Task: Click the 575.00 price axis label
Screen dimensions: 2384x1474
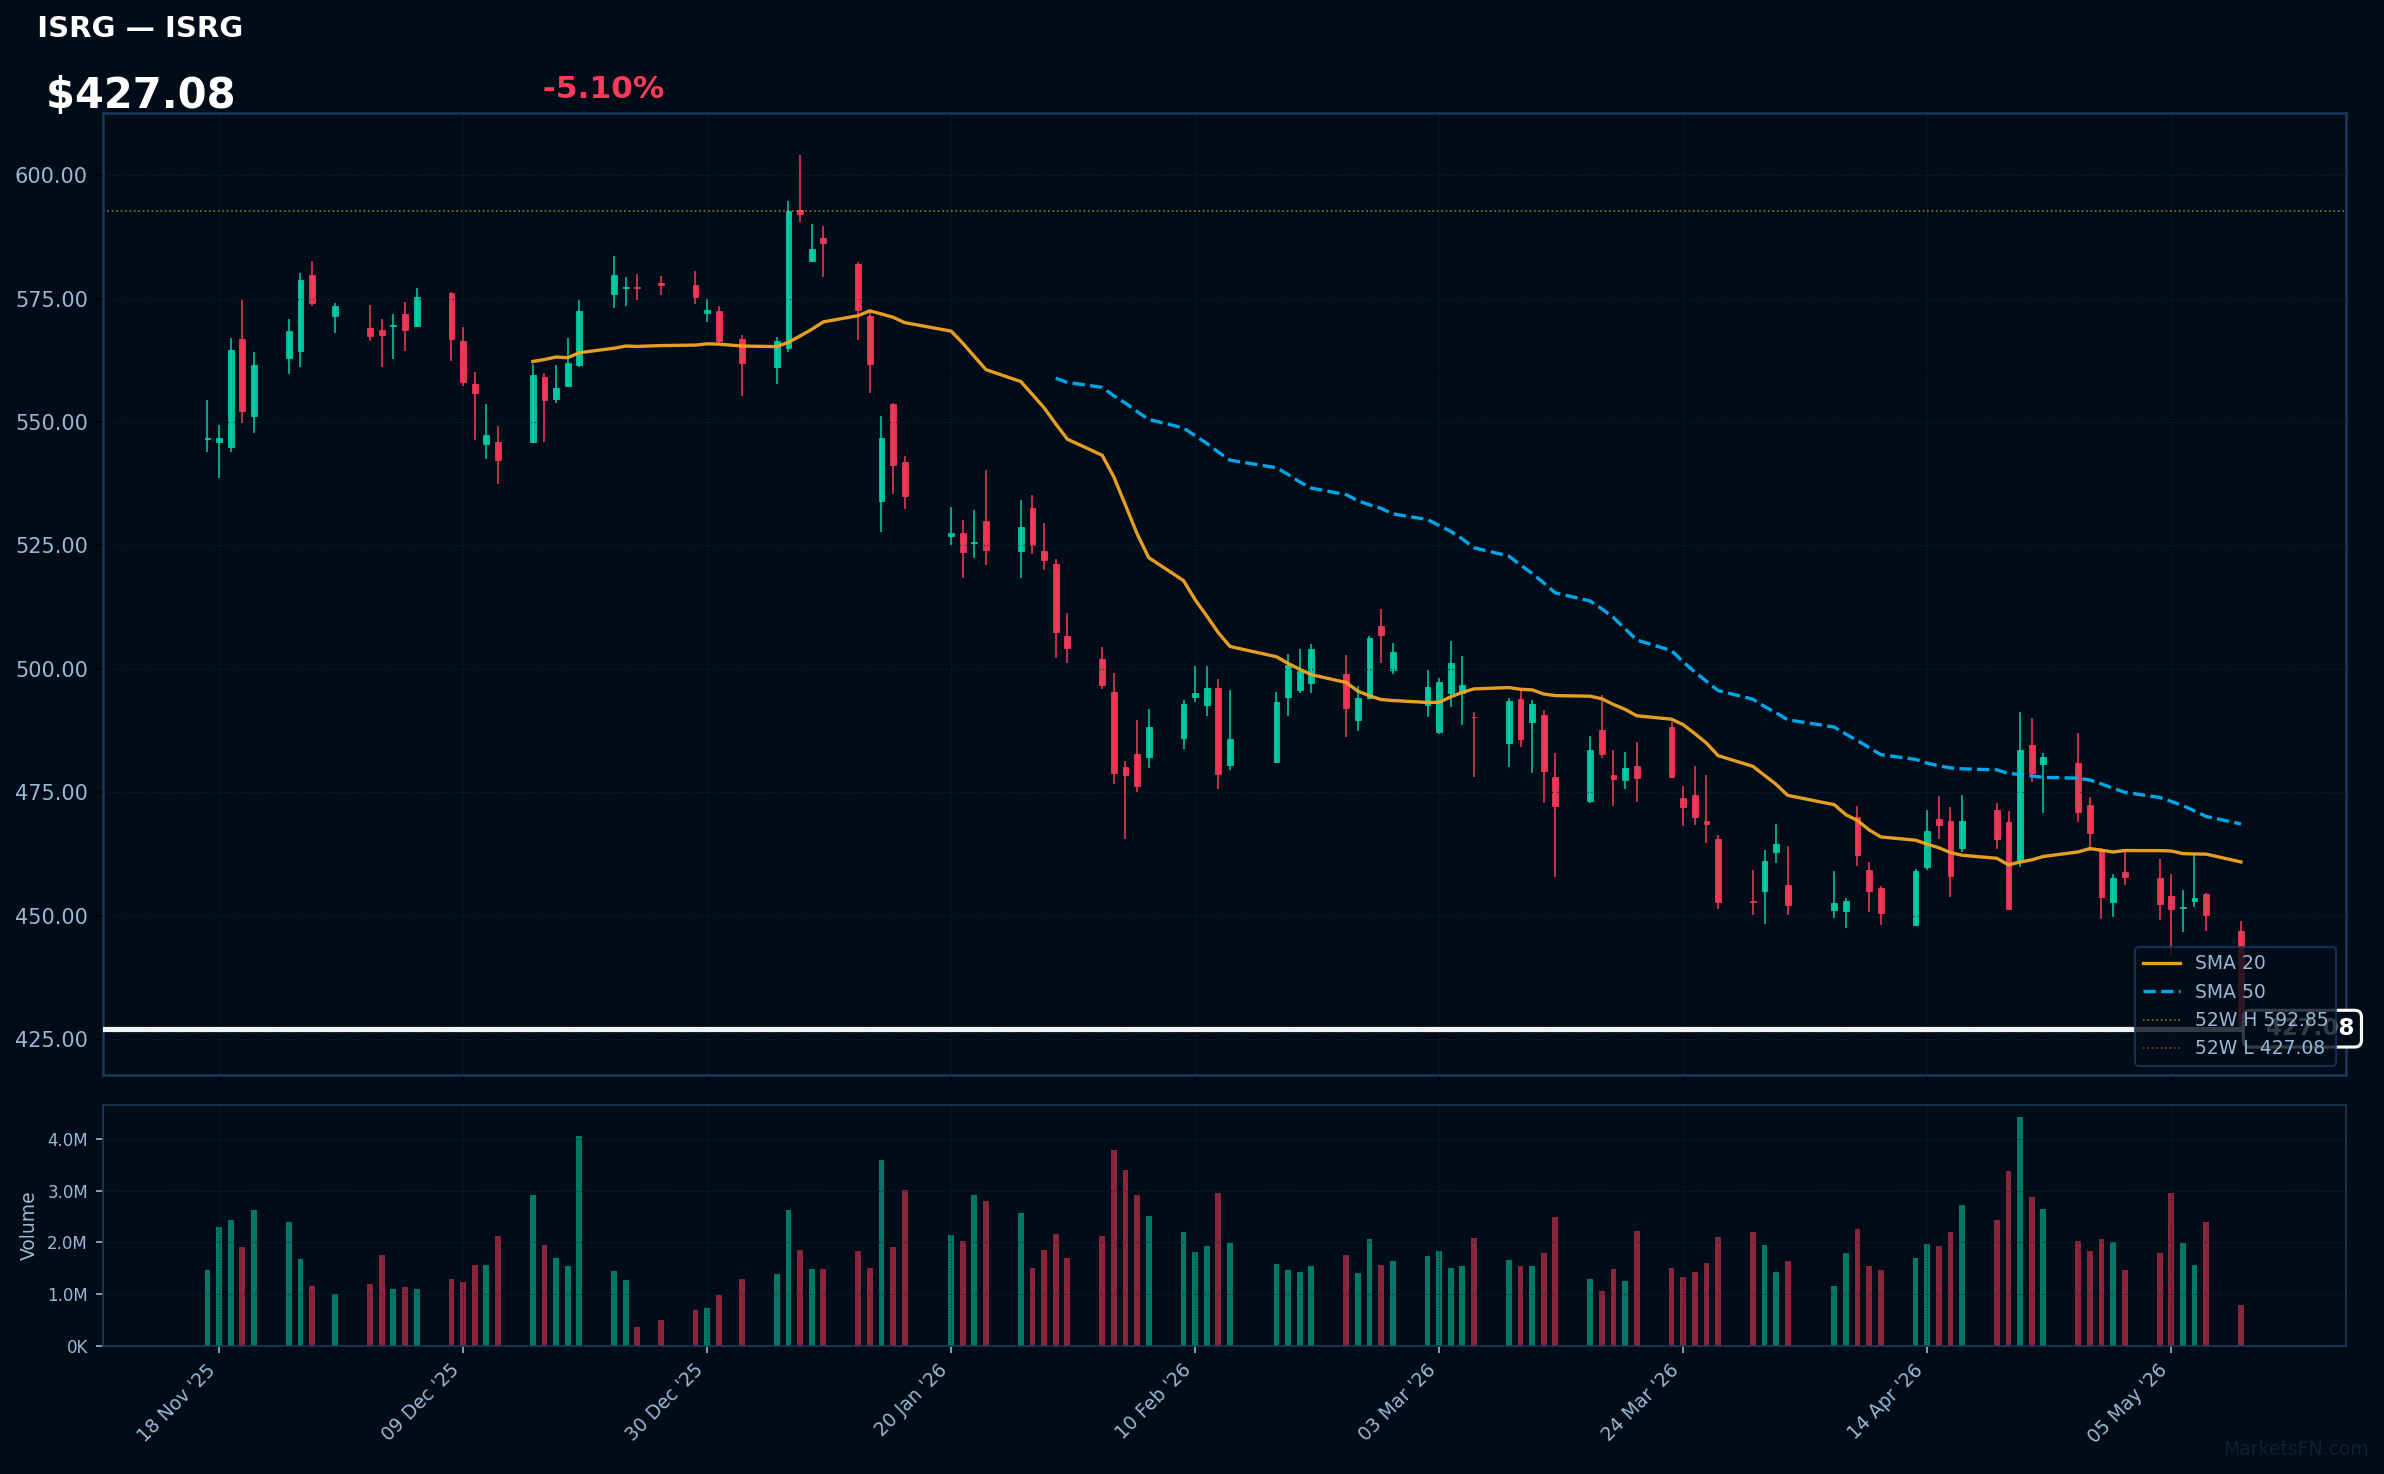Action: 51,299
